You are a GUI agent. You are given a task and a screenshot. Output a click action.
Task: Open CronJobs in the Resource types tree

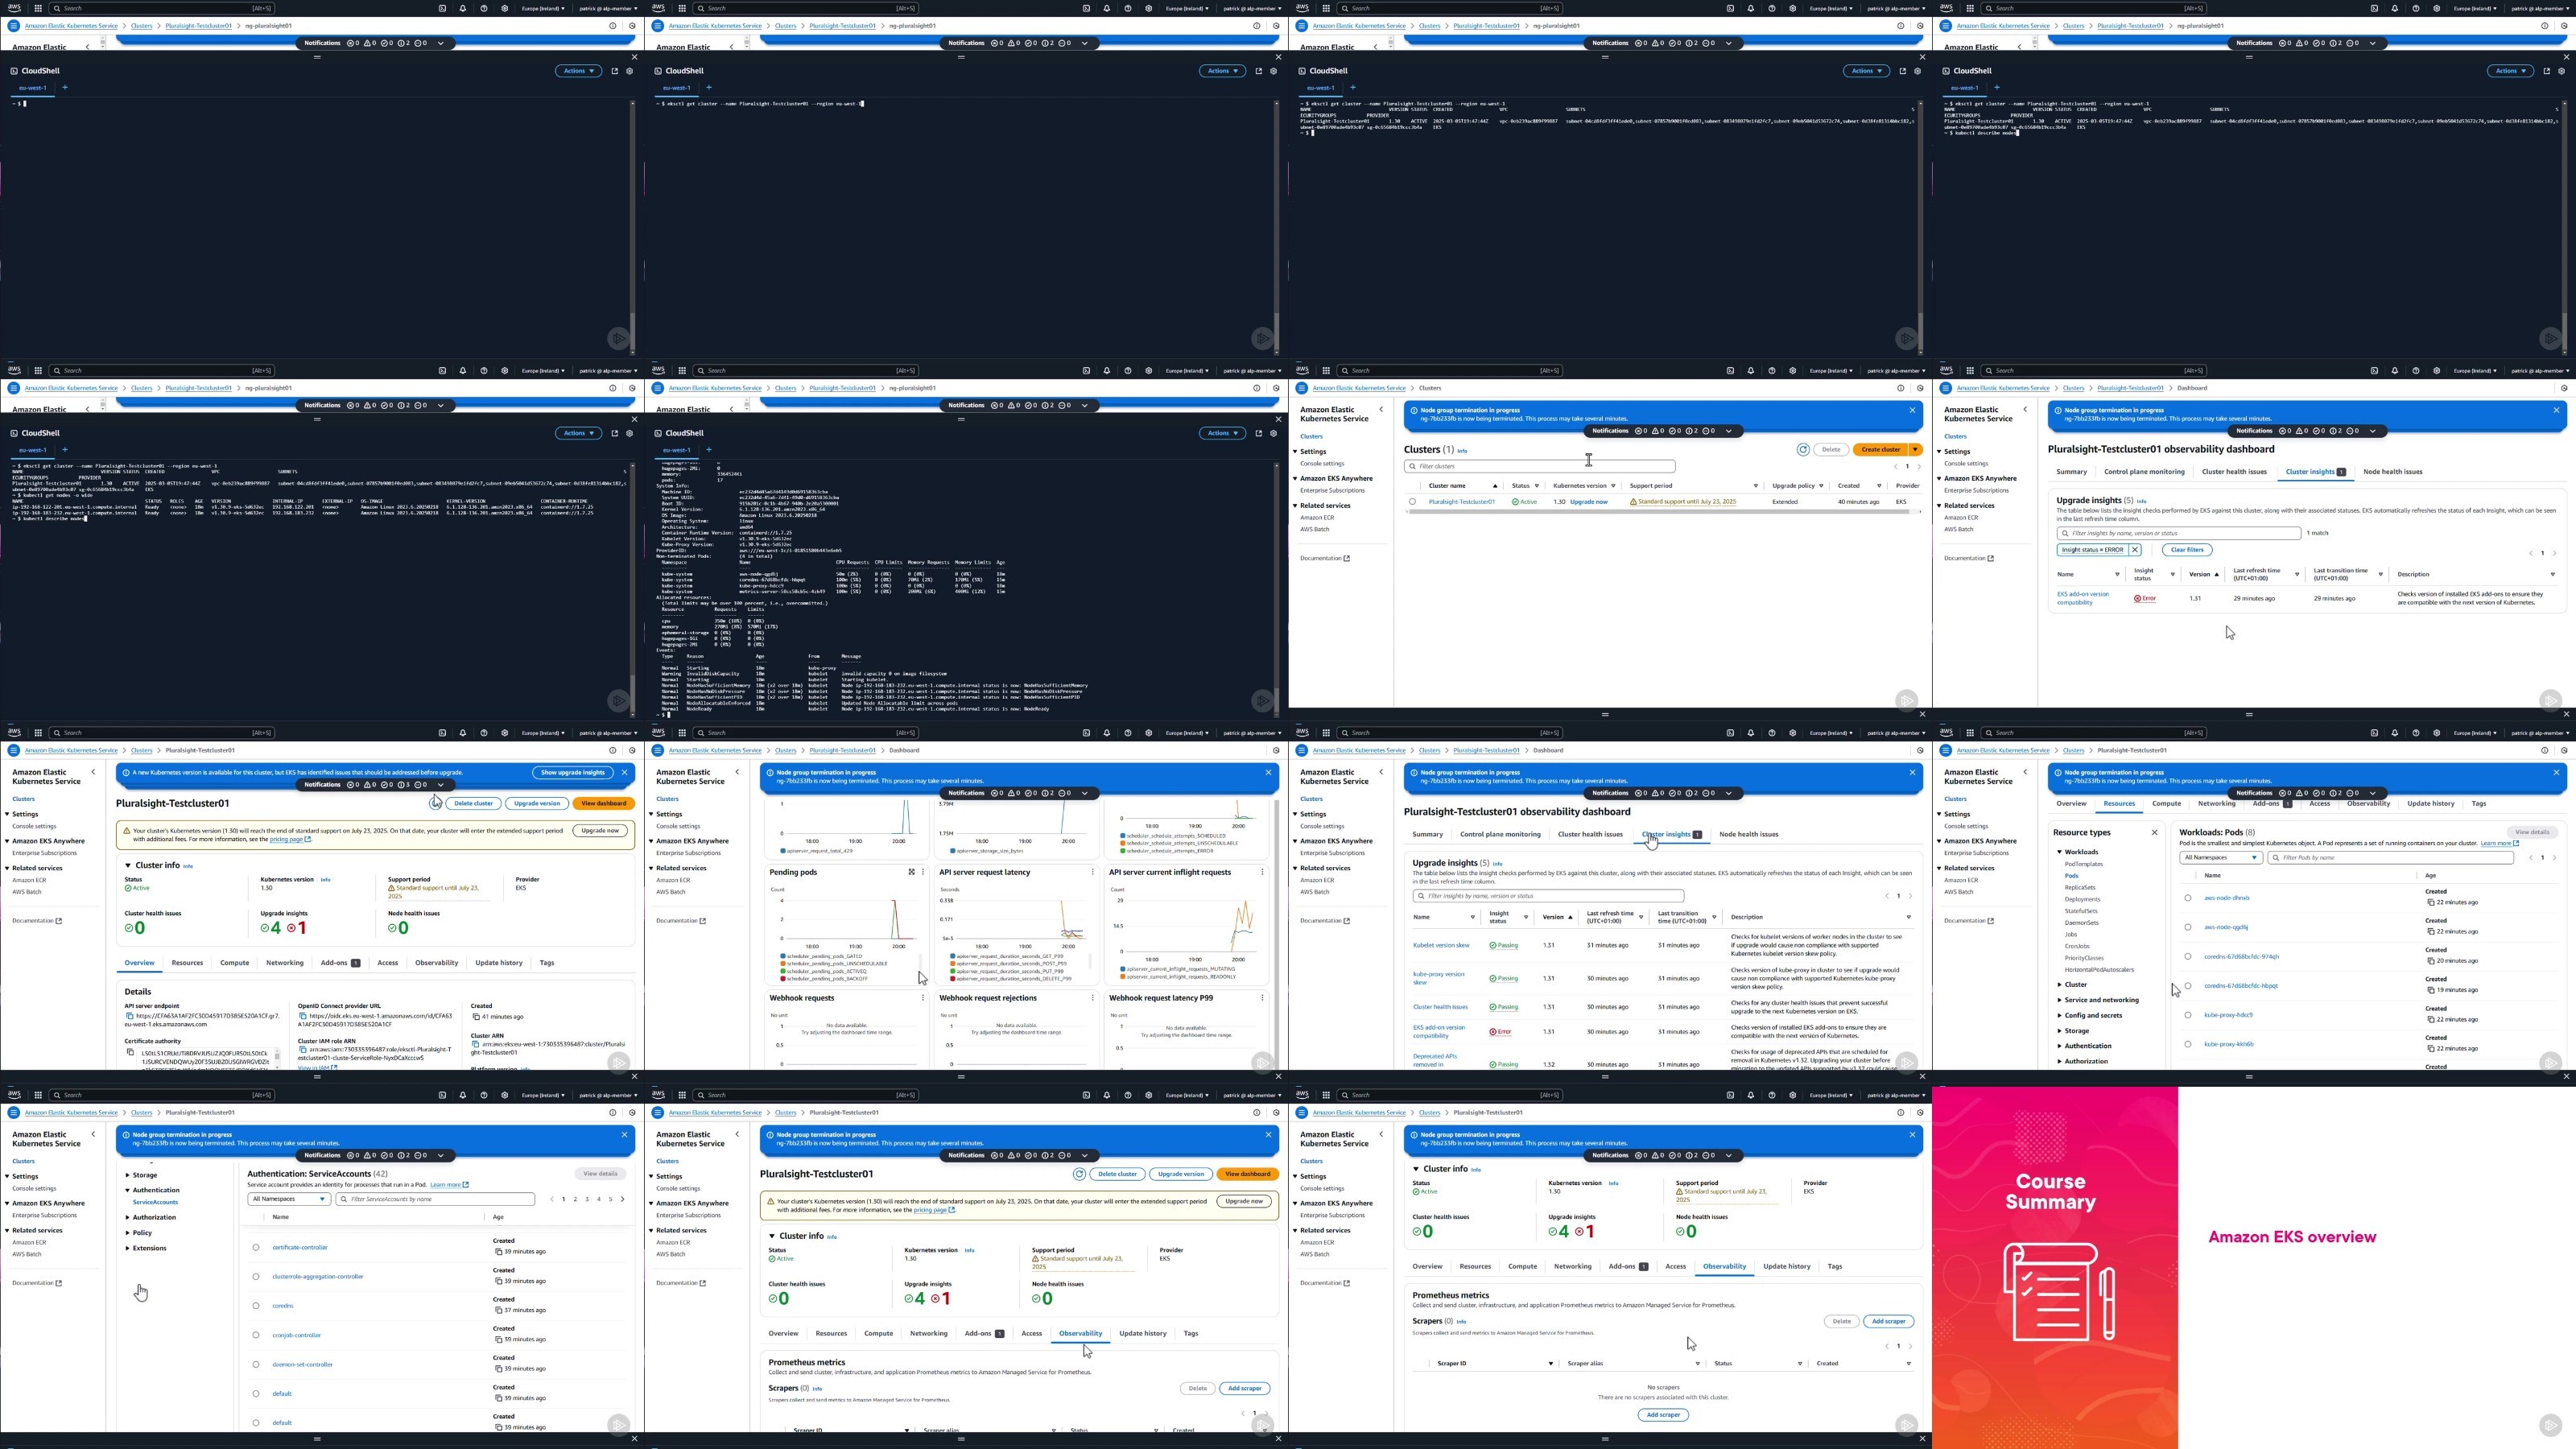[x=2077, y=946]
